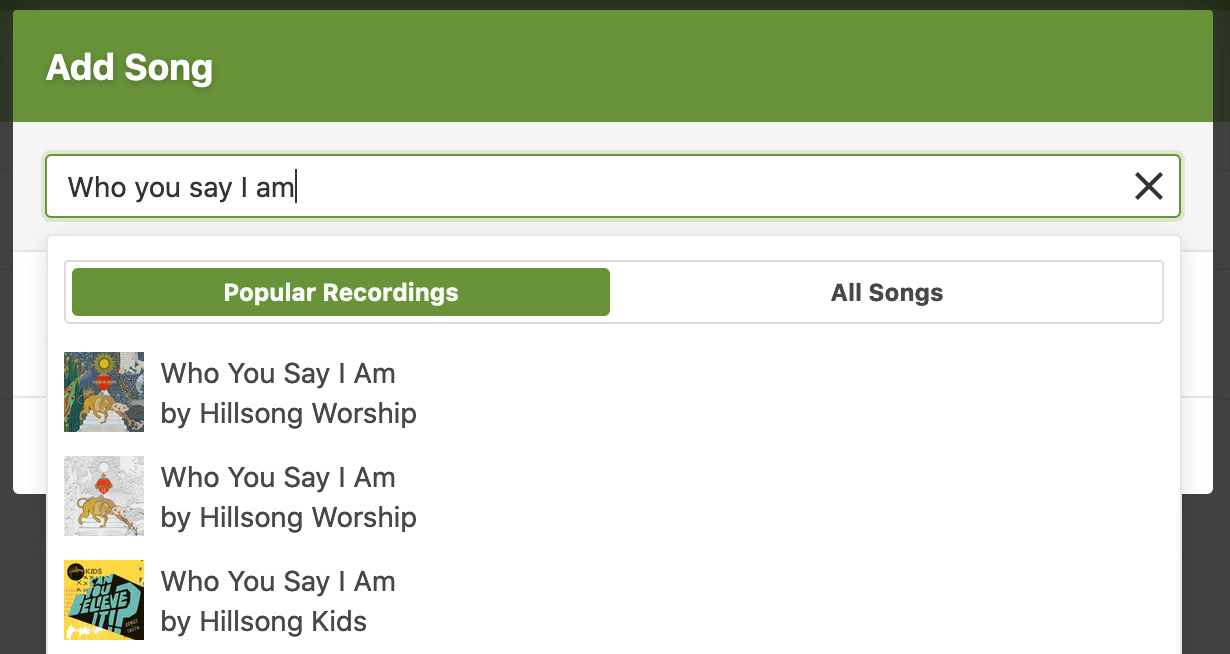Click the Add Song dialog heading
Image resolution: width=1230 pixels, height=654 pixels.
[x=129, y=68]
